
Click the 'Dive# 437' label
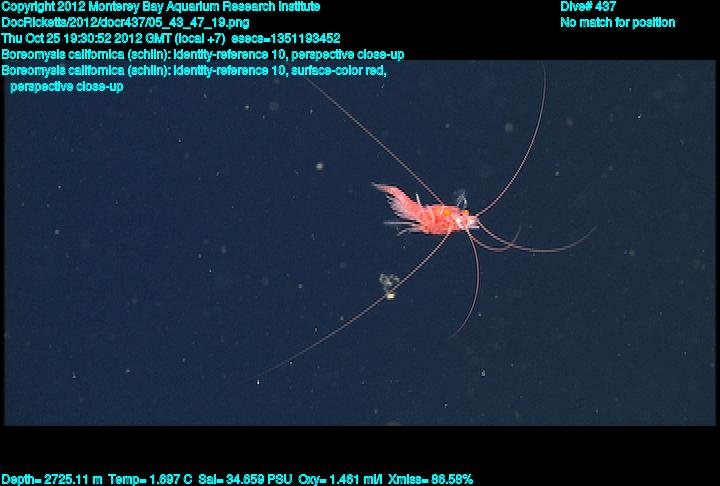click(588, 7)
